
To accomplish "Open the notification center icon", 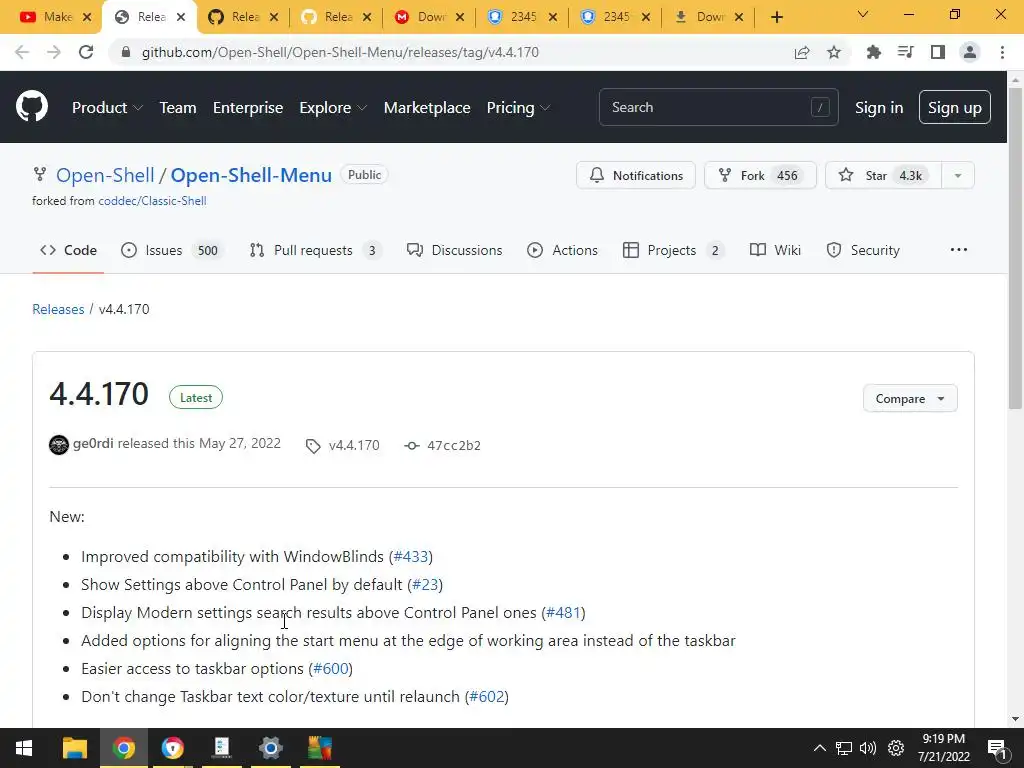I will [997, 748].
